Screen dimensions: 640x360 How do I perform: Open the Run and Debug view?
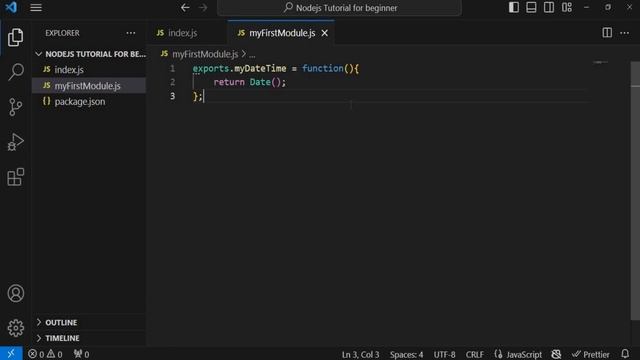click(x=16, y=142)
